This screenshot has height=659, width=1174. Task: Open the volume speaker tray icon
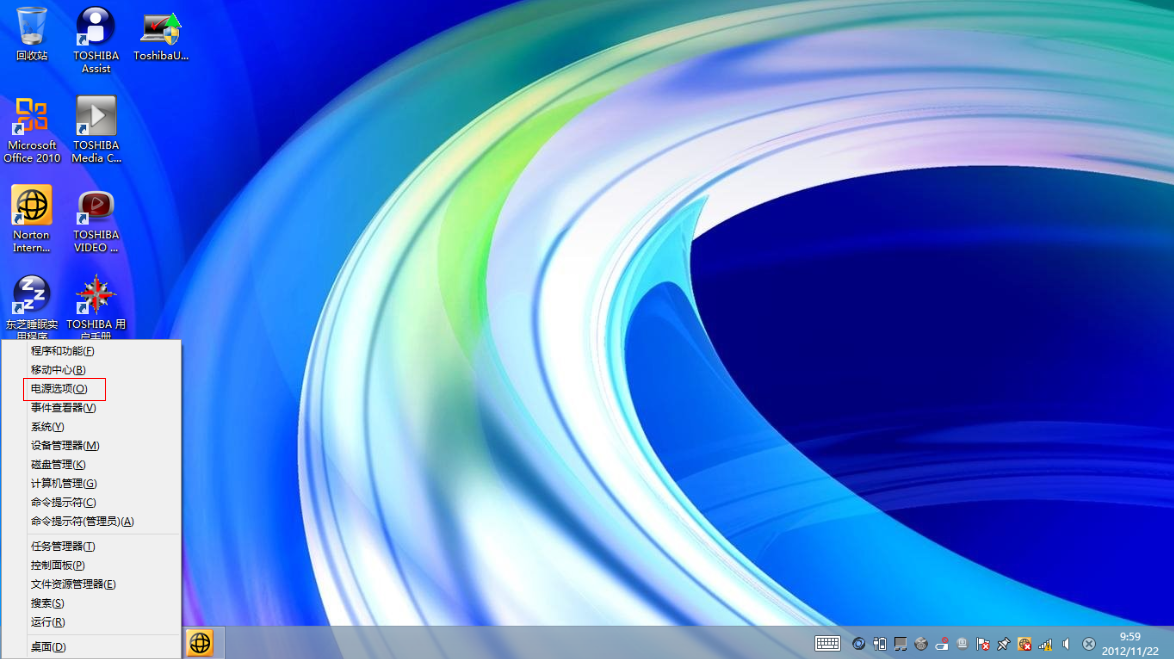pyautogui.click(x=1066, y=644)
